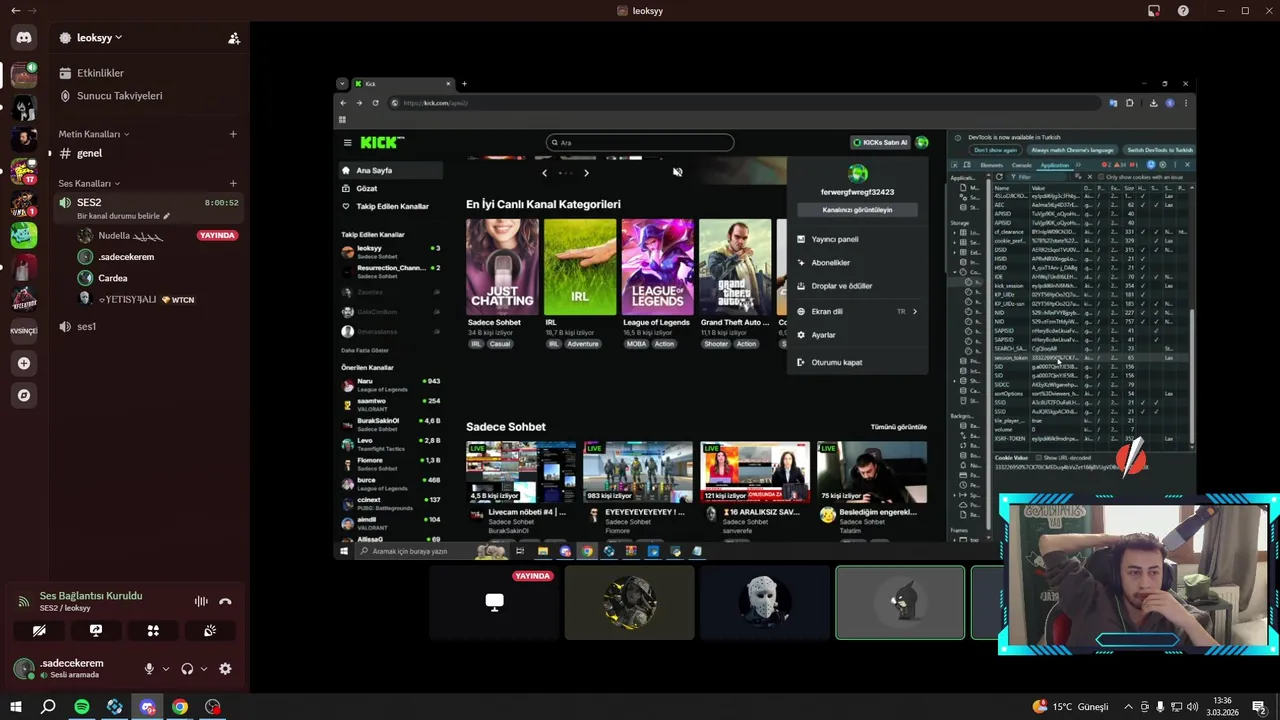Create channel plus icon next to Metin Kanalları
The width and height of the screenshot is (1280, 720).
tap(233, 134)
